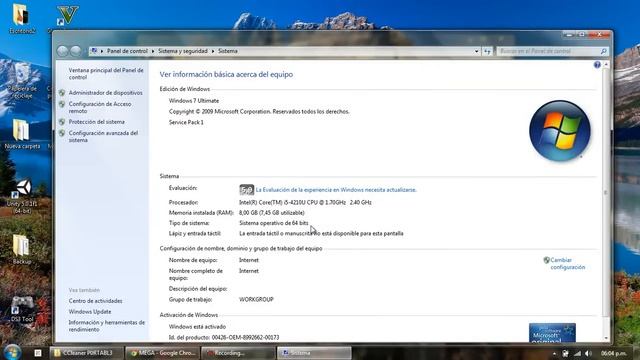The width and height of the screenshot is (640, 360).
Task: Open Configuración avanzada del sistema
Action: (103, 136)
